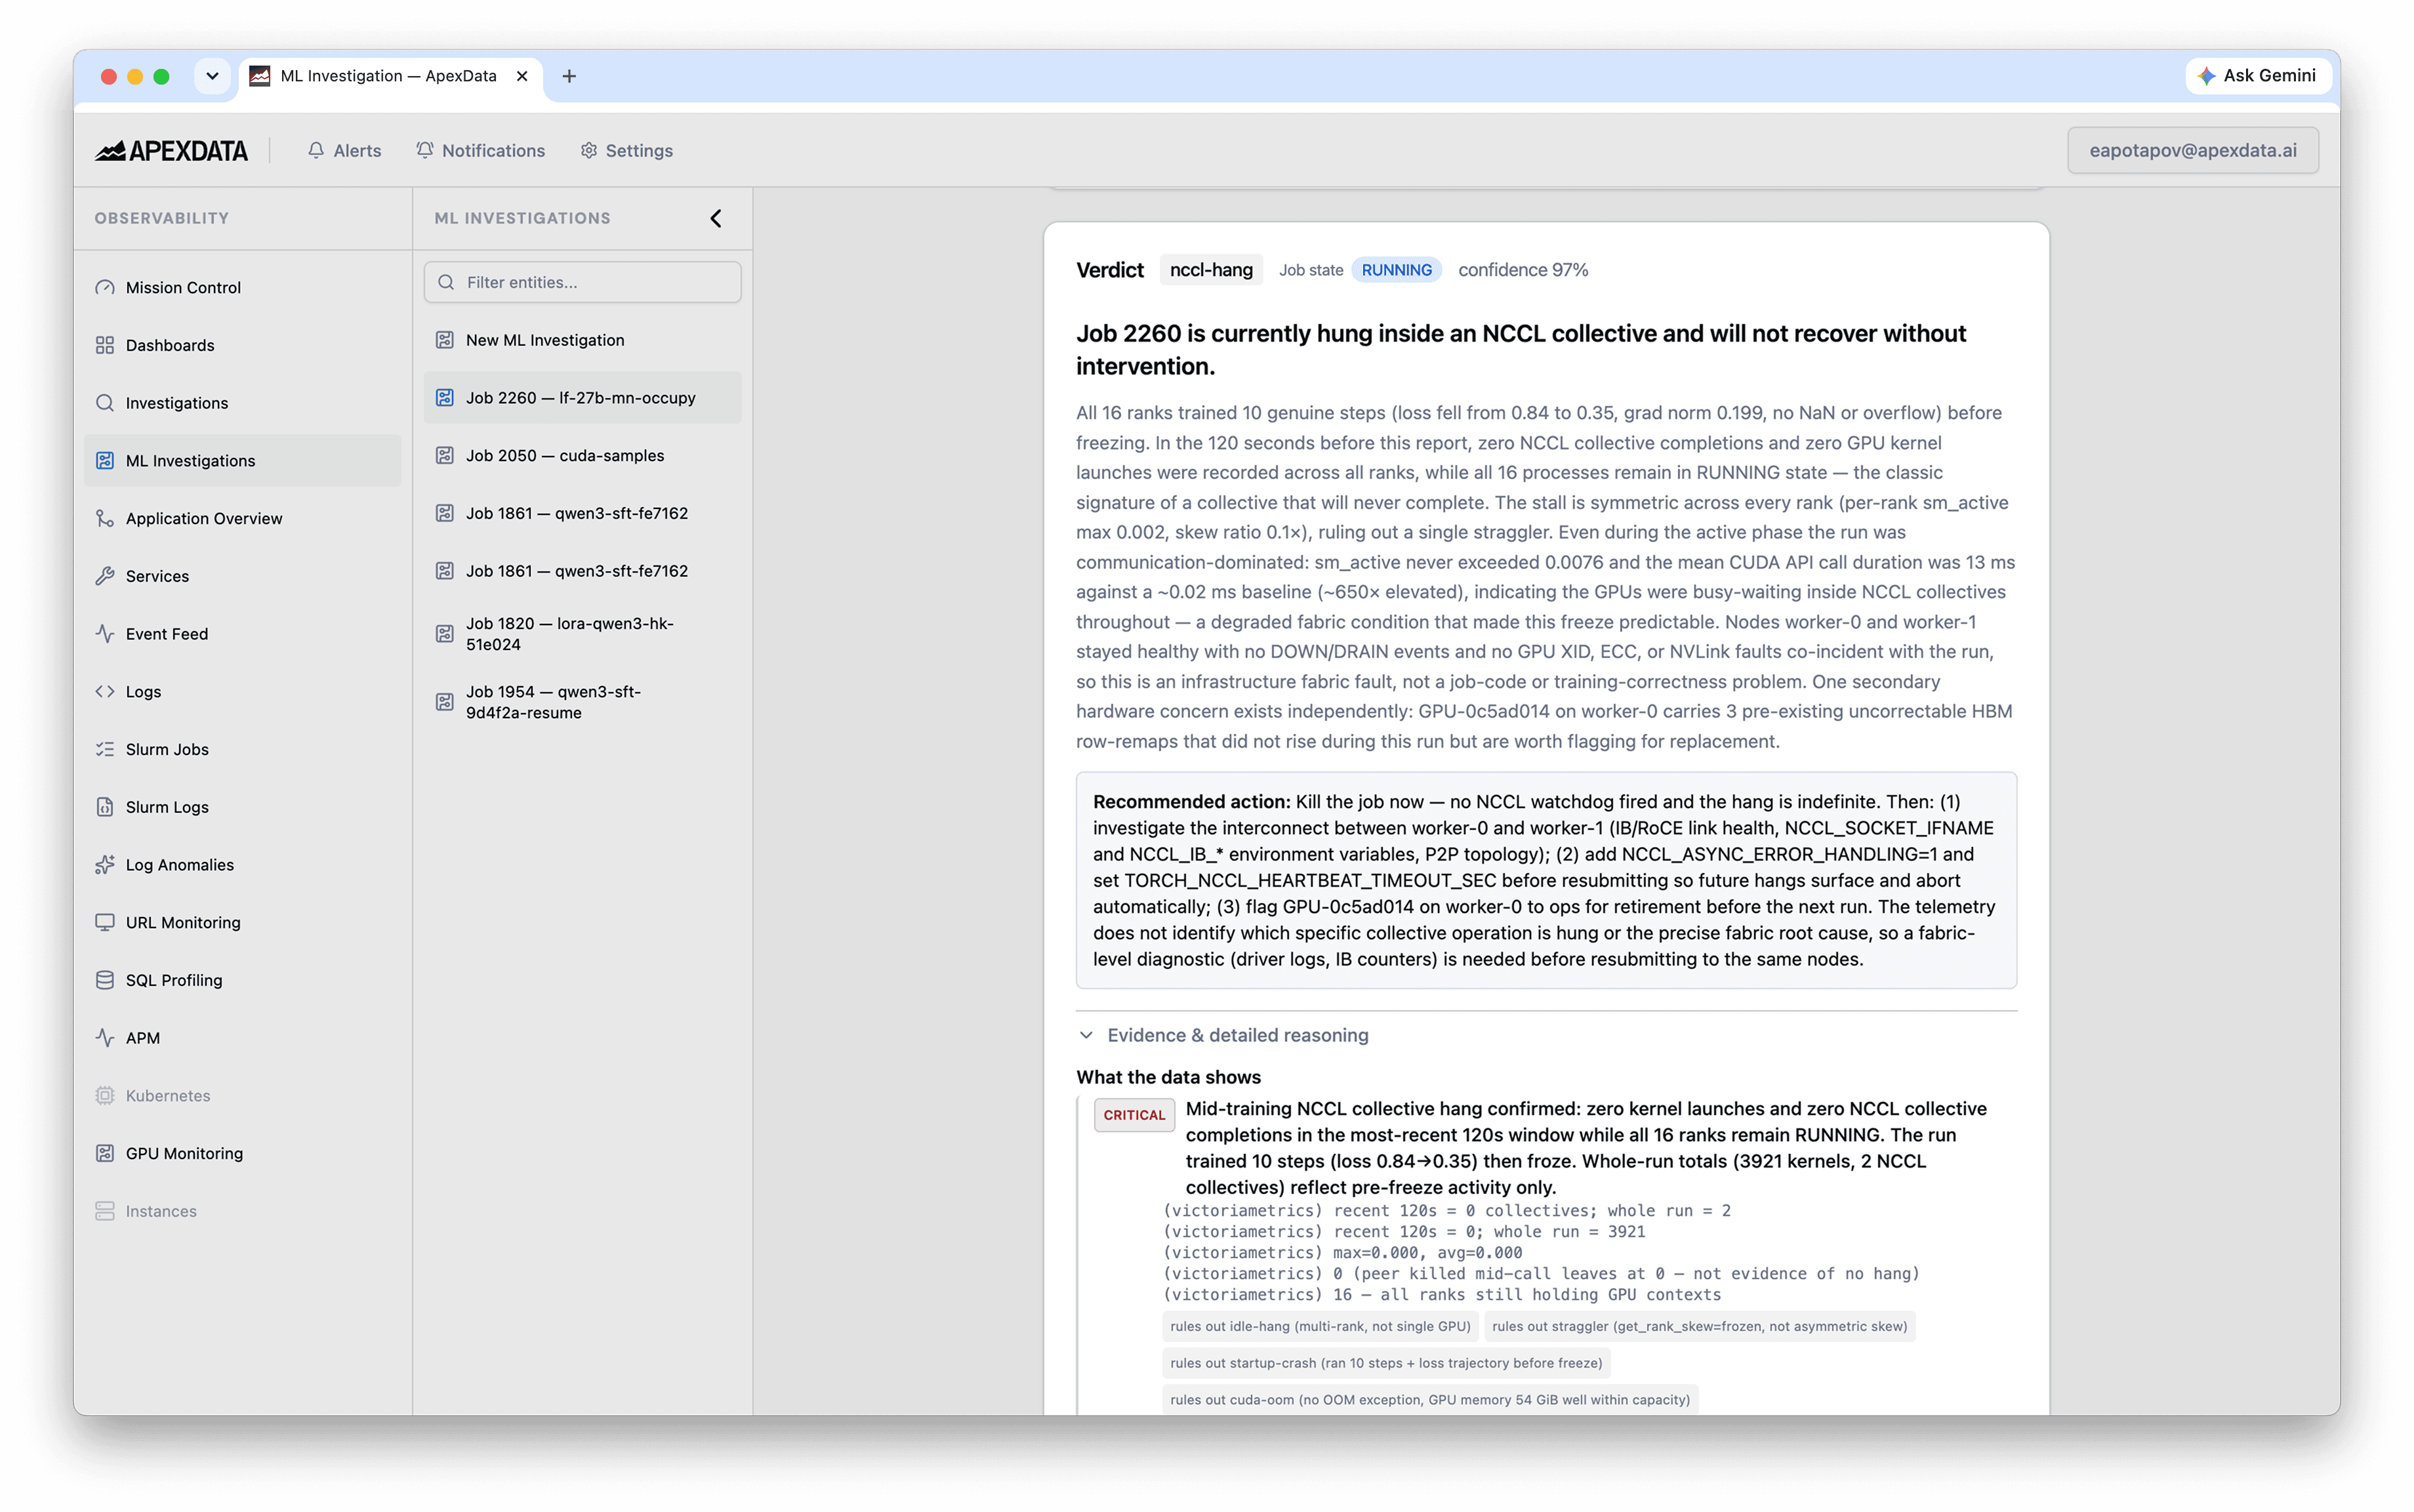The height and width of the screenshot is (1512, 2414).
Task: Select Job 2050 — cuda-samples
Action: tap(582, 455)
